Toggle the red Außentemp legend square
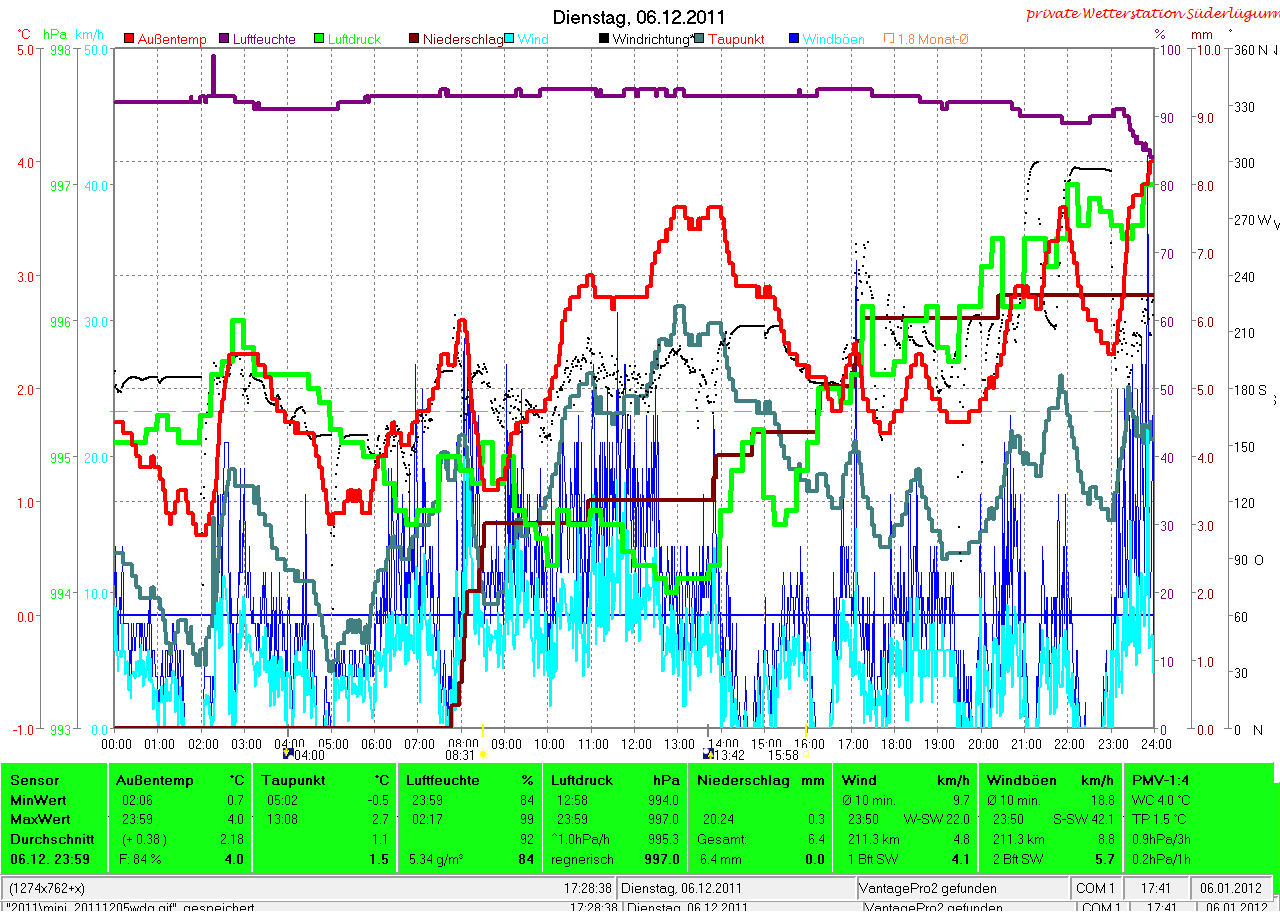The width and height of the screenshot is (1280, 912). [x=129, y=39]
